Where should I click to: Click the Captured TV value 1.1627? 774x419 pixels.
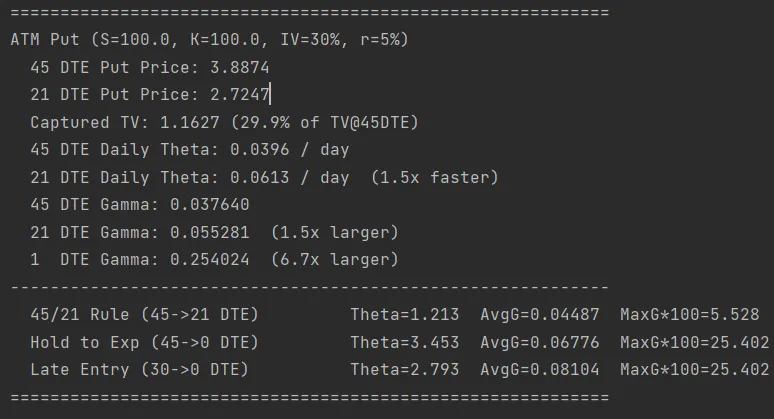[x=190, y=122]
